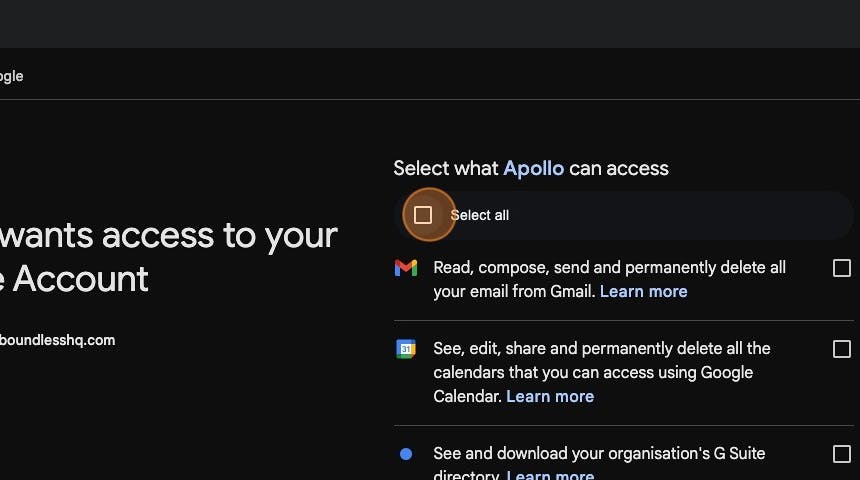Screen dimensions: 860x480
Task: Open Learn more link for Gmail permission
Action: tap(643, 291)
